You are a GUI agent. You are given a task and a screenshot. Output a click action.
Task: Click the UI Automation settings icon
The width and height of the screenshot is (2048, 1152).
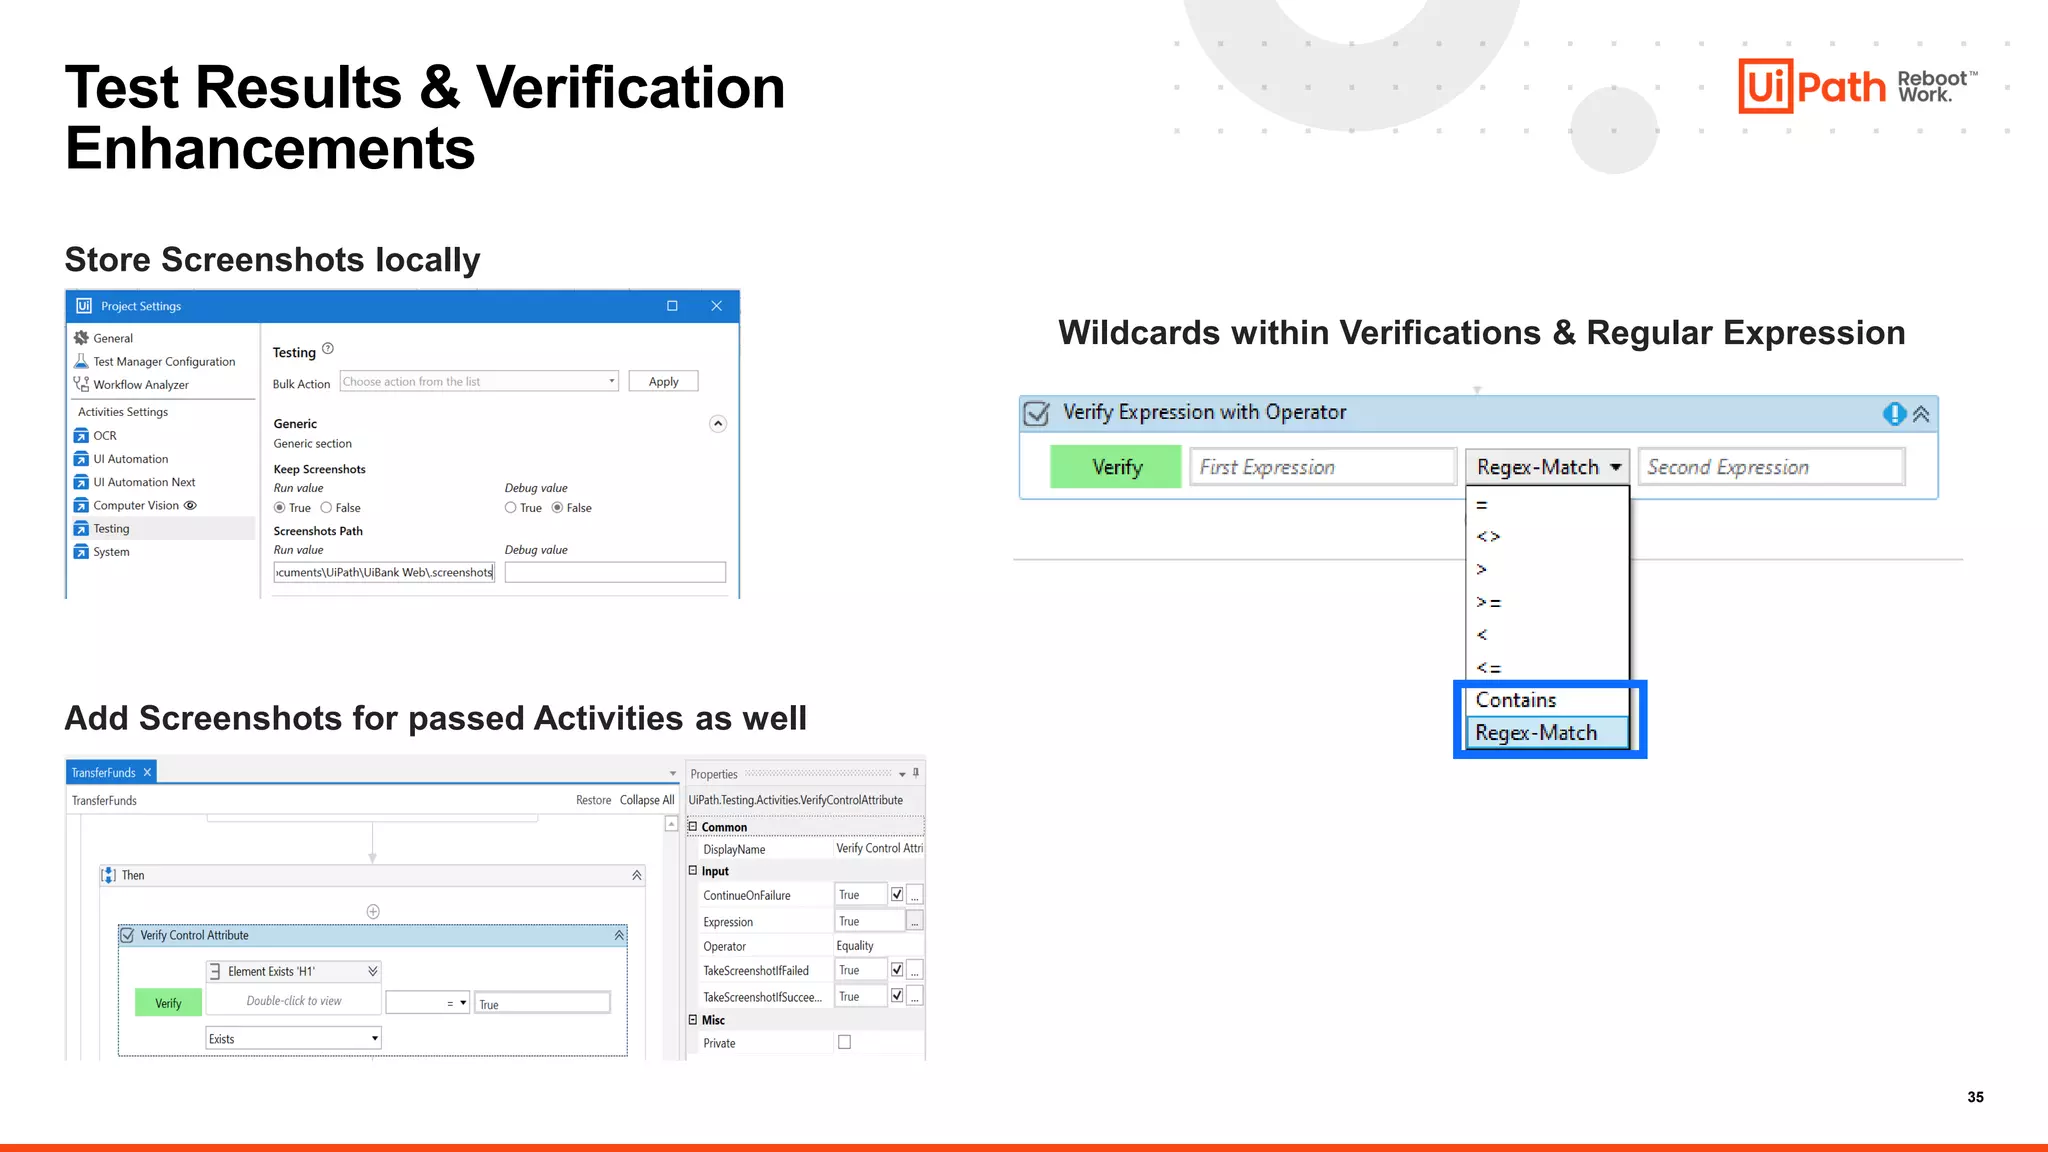tap(81, 459)
